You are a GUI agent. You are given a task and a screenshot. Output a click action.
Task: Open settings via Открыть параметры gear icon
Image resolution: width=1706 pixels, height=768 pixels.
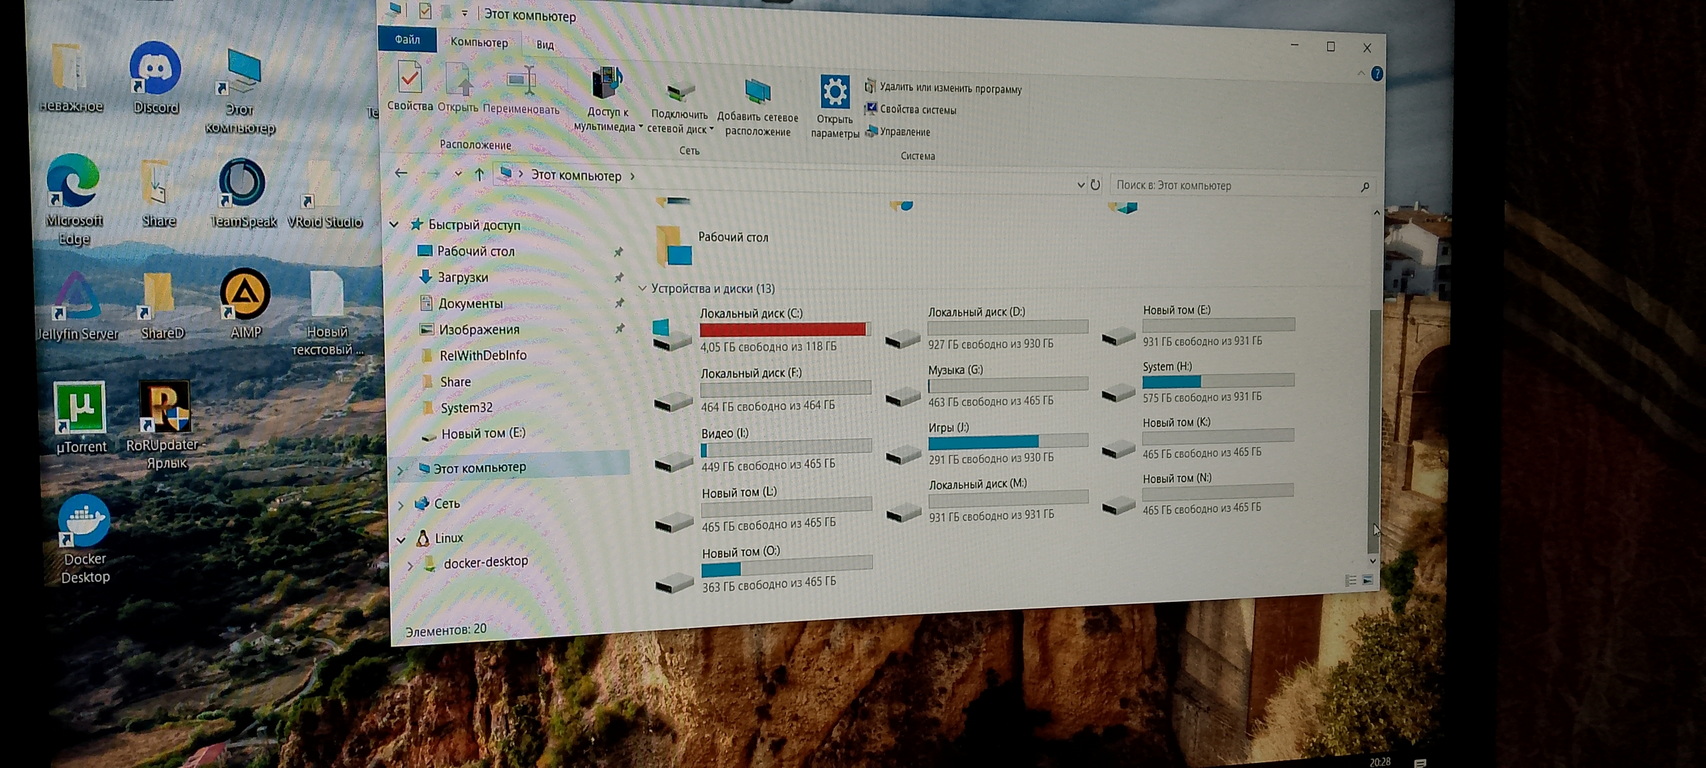[834, 95]
